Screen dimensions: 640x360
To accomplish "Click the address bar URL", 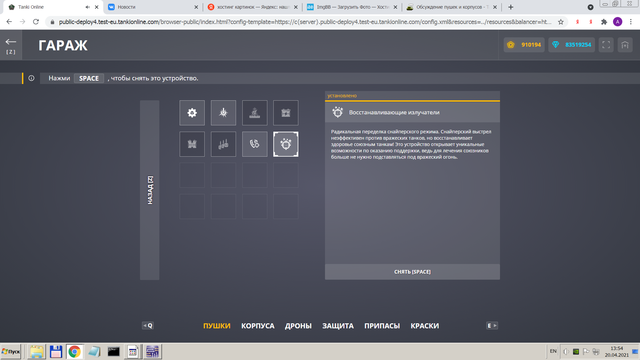I will [x=304, y=22].
